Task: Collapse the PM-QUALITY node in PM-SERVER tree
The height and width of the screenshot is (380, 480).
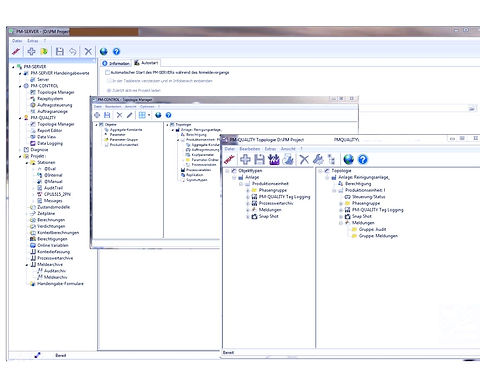Action: (20, 118)
